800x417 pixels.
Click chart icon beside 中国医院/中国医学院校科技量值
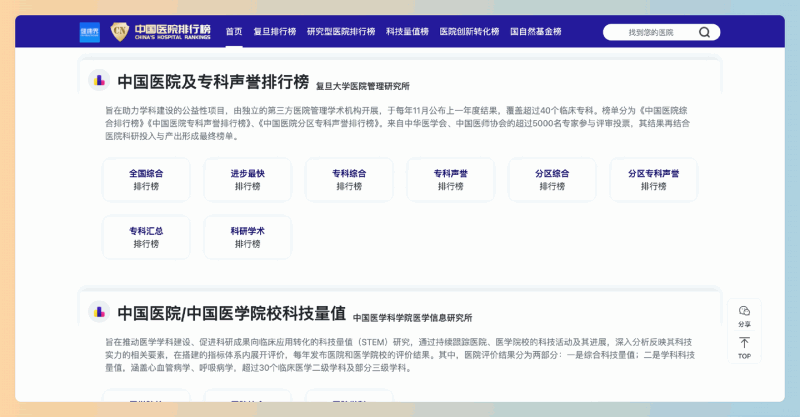[x=99, y=312]
